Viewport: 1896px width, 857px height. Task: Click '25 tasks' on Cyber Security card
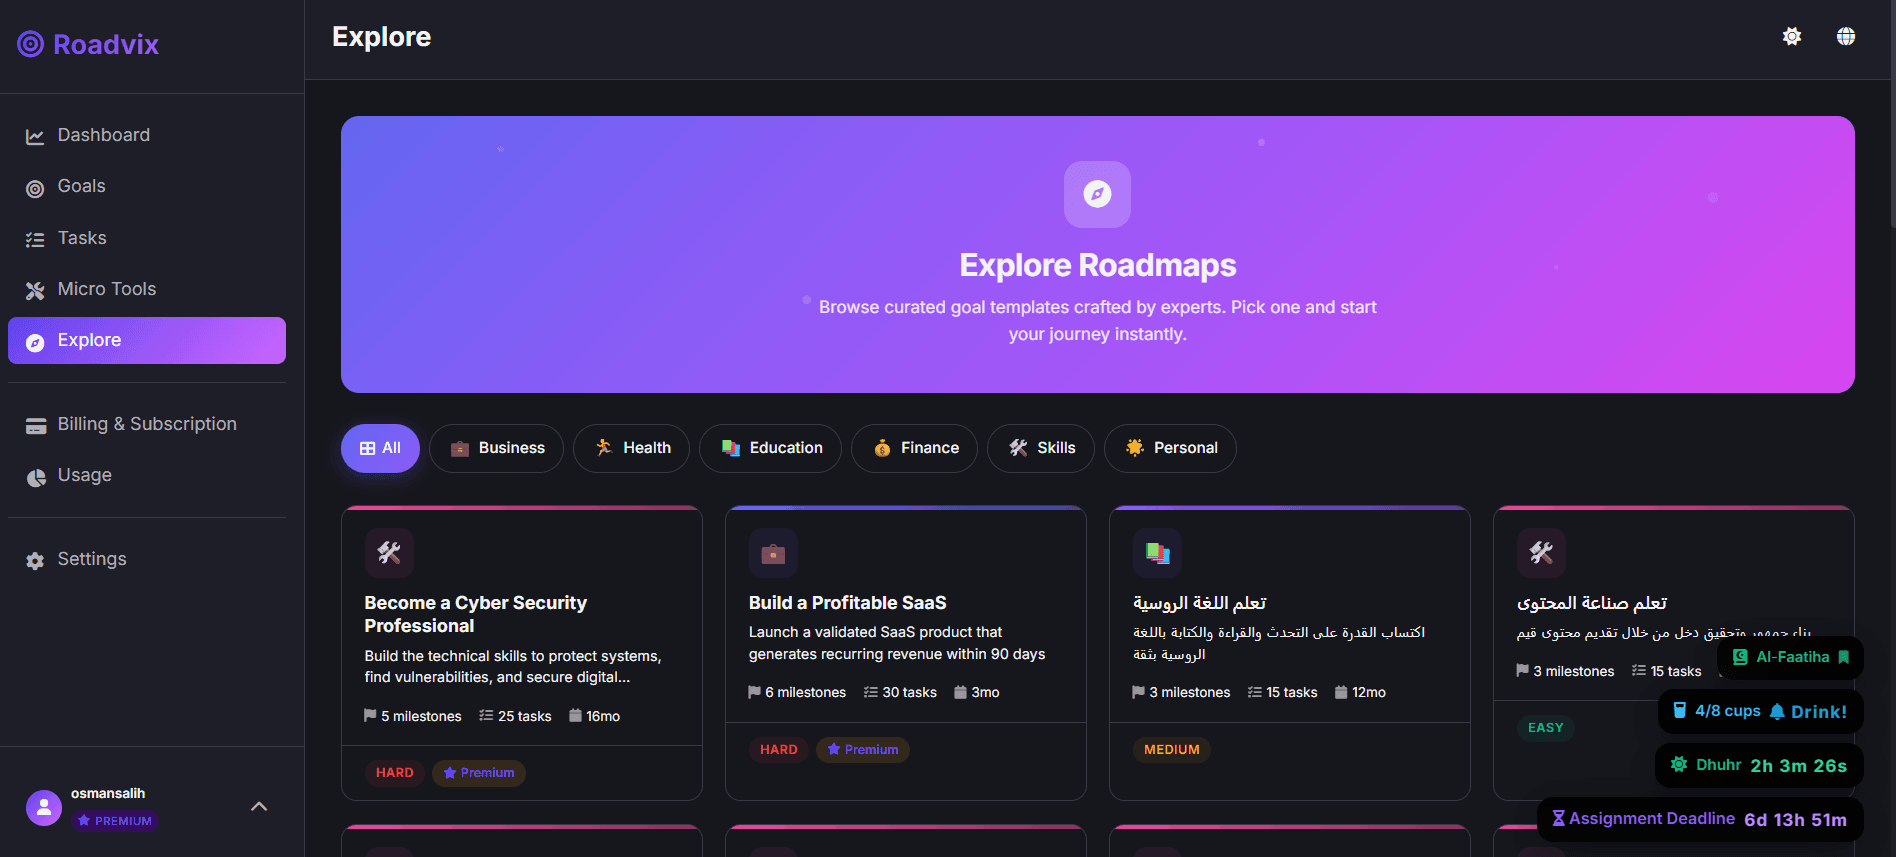pyautogui.click(x=515, y=716)
